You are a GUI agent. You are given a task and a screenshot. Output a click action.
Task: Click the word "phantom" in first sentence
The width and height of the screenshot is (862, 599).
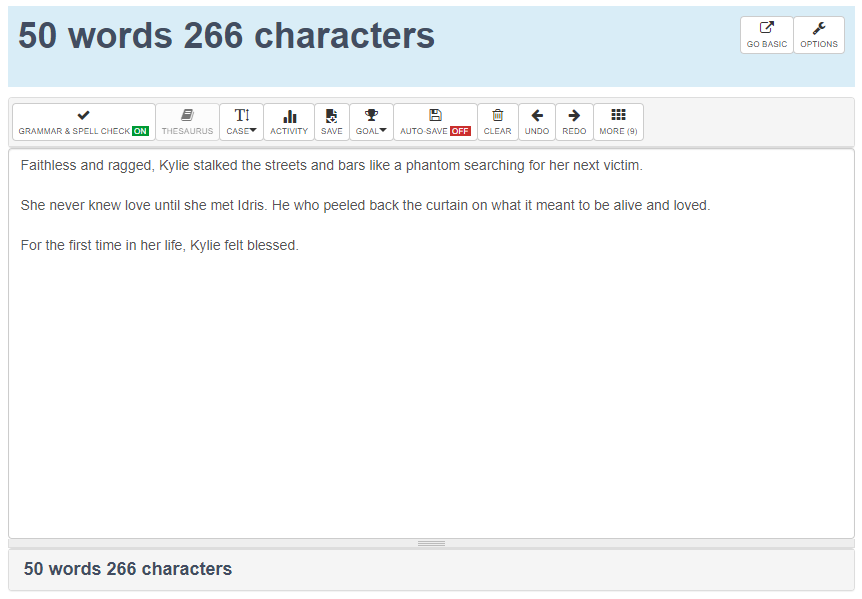(433, 165)
